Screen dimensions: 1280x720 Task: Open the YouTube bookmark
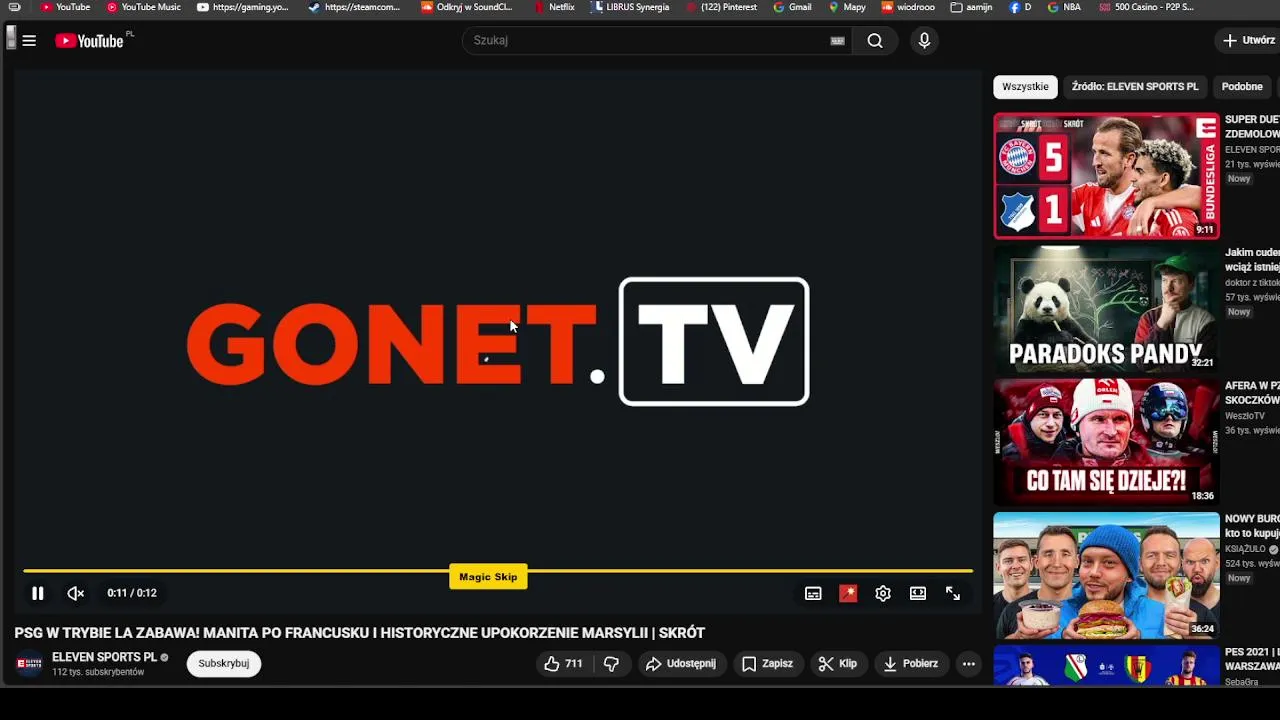(x=65, y=7)
